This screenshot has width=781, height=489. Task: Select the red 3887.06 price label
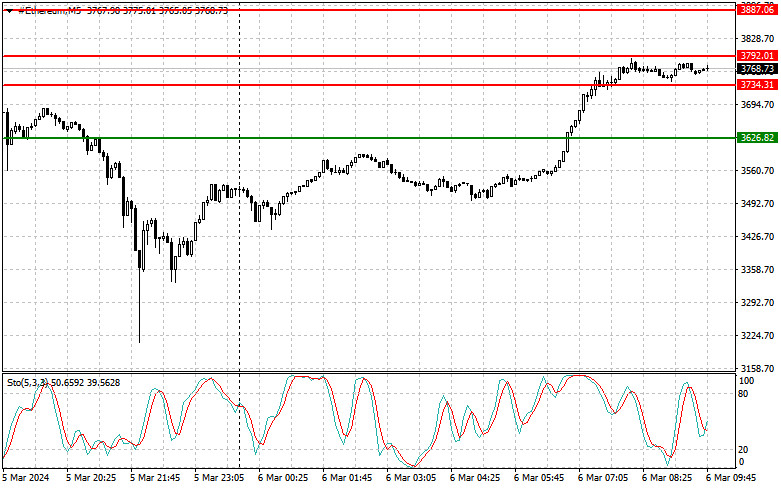pos(757,9)
